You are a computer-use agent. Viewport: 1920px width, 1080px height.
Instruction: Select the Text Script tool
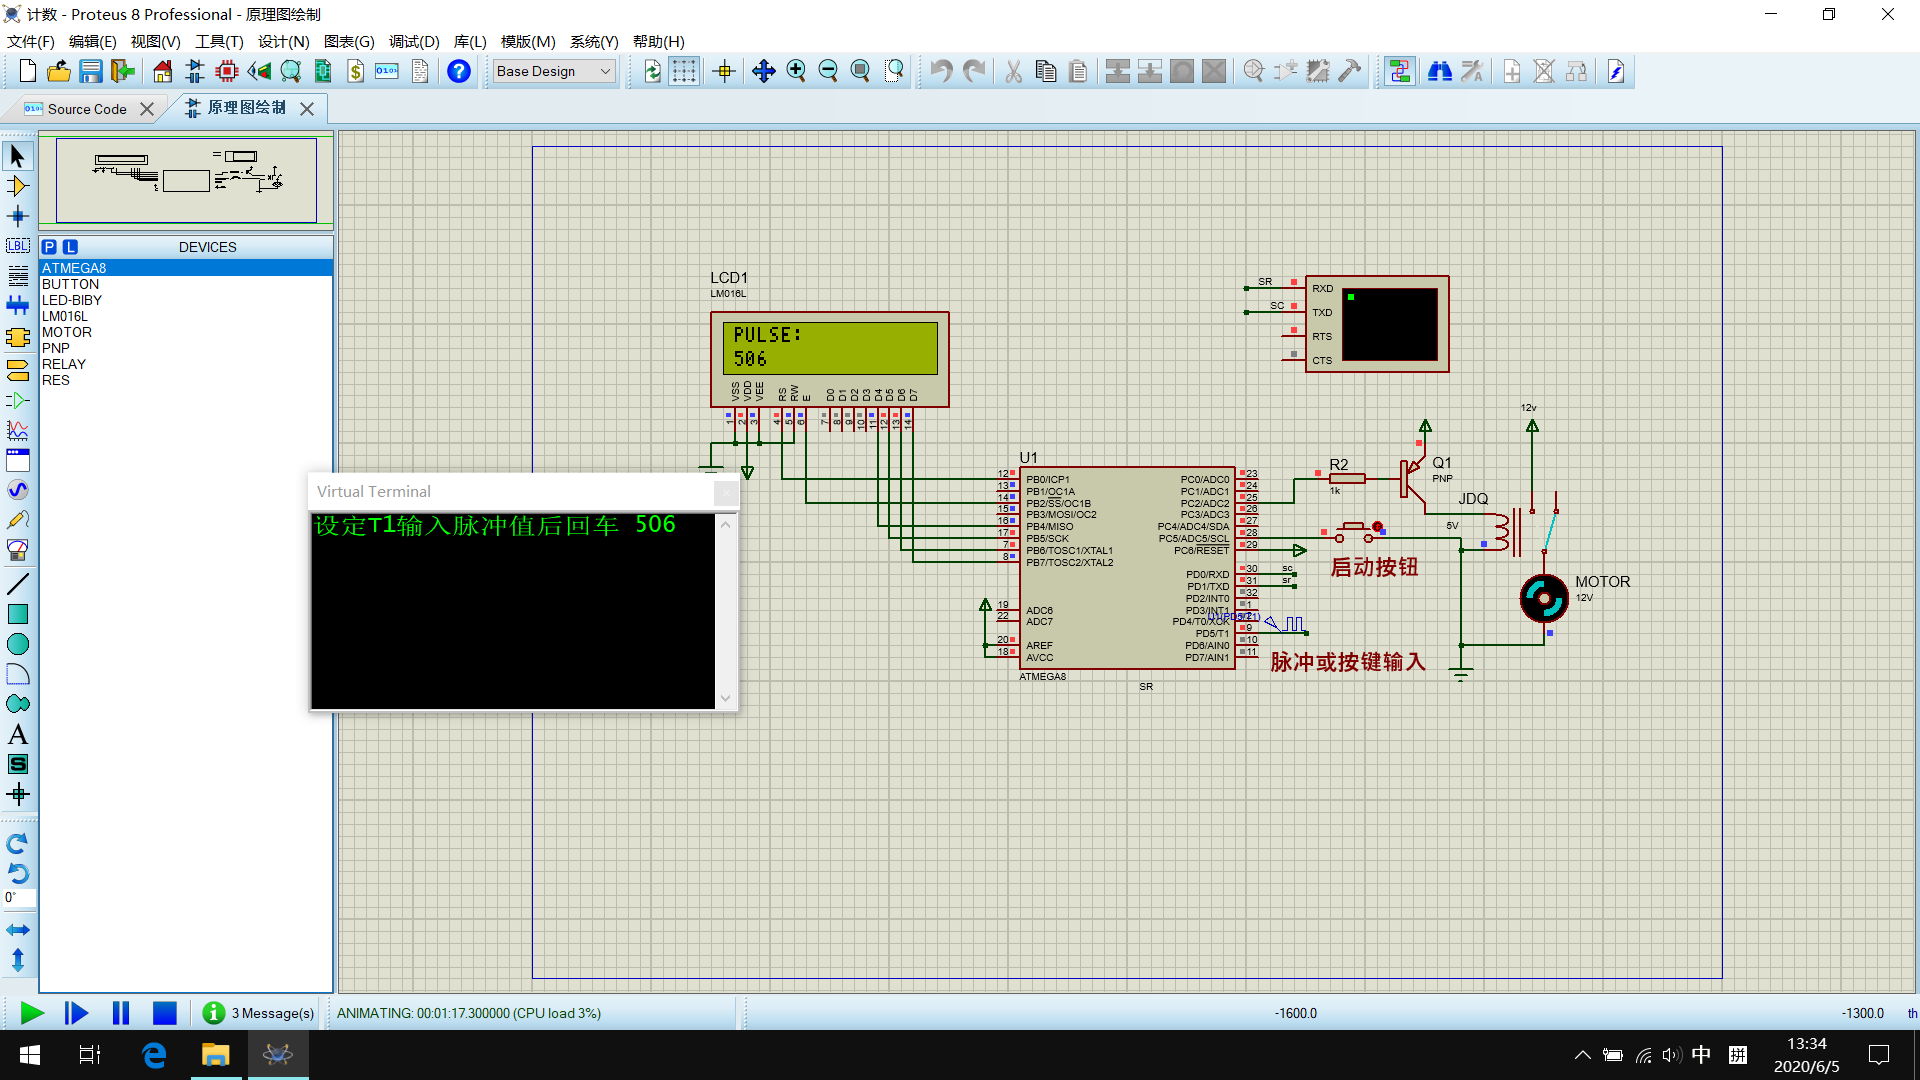point(17,276)
